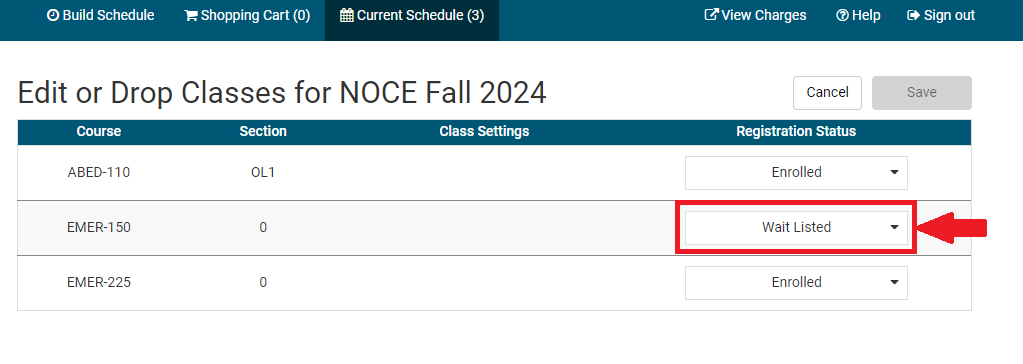
Task: Click the shopping cart icon
Action: coord(191,15)
